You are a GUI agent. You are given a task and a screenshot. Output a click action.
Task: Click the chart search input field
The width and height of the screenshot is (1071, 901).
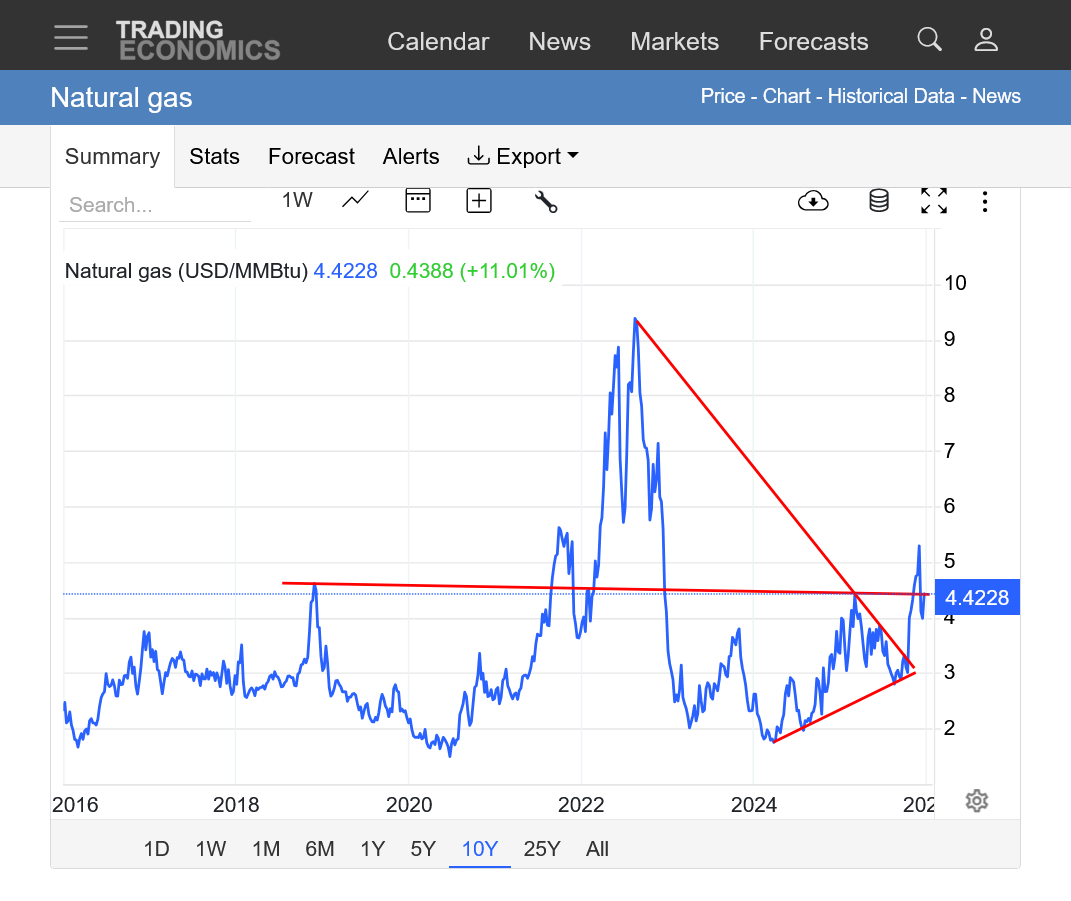155,205
